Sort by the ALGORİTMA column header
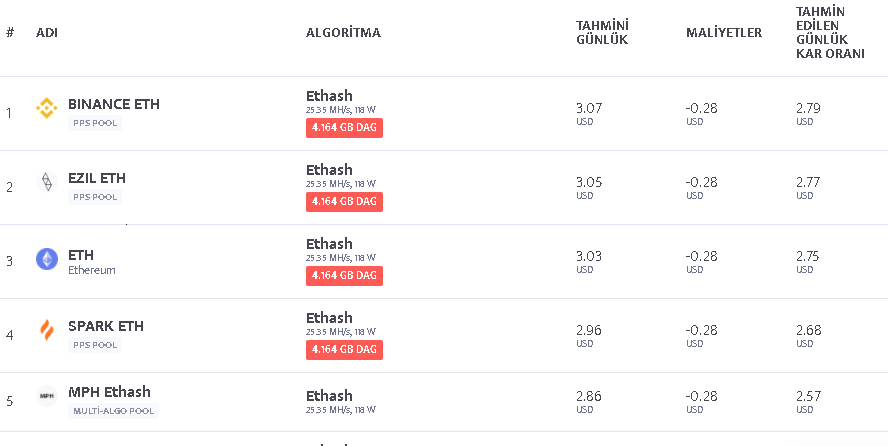 coord(343,33)
